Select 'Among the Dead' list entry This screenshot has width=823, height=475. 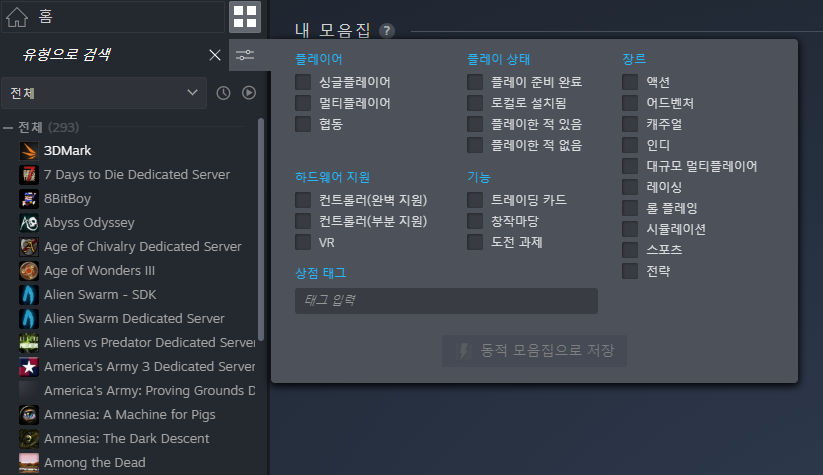coord(94,463)
